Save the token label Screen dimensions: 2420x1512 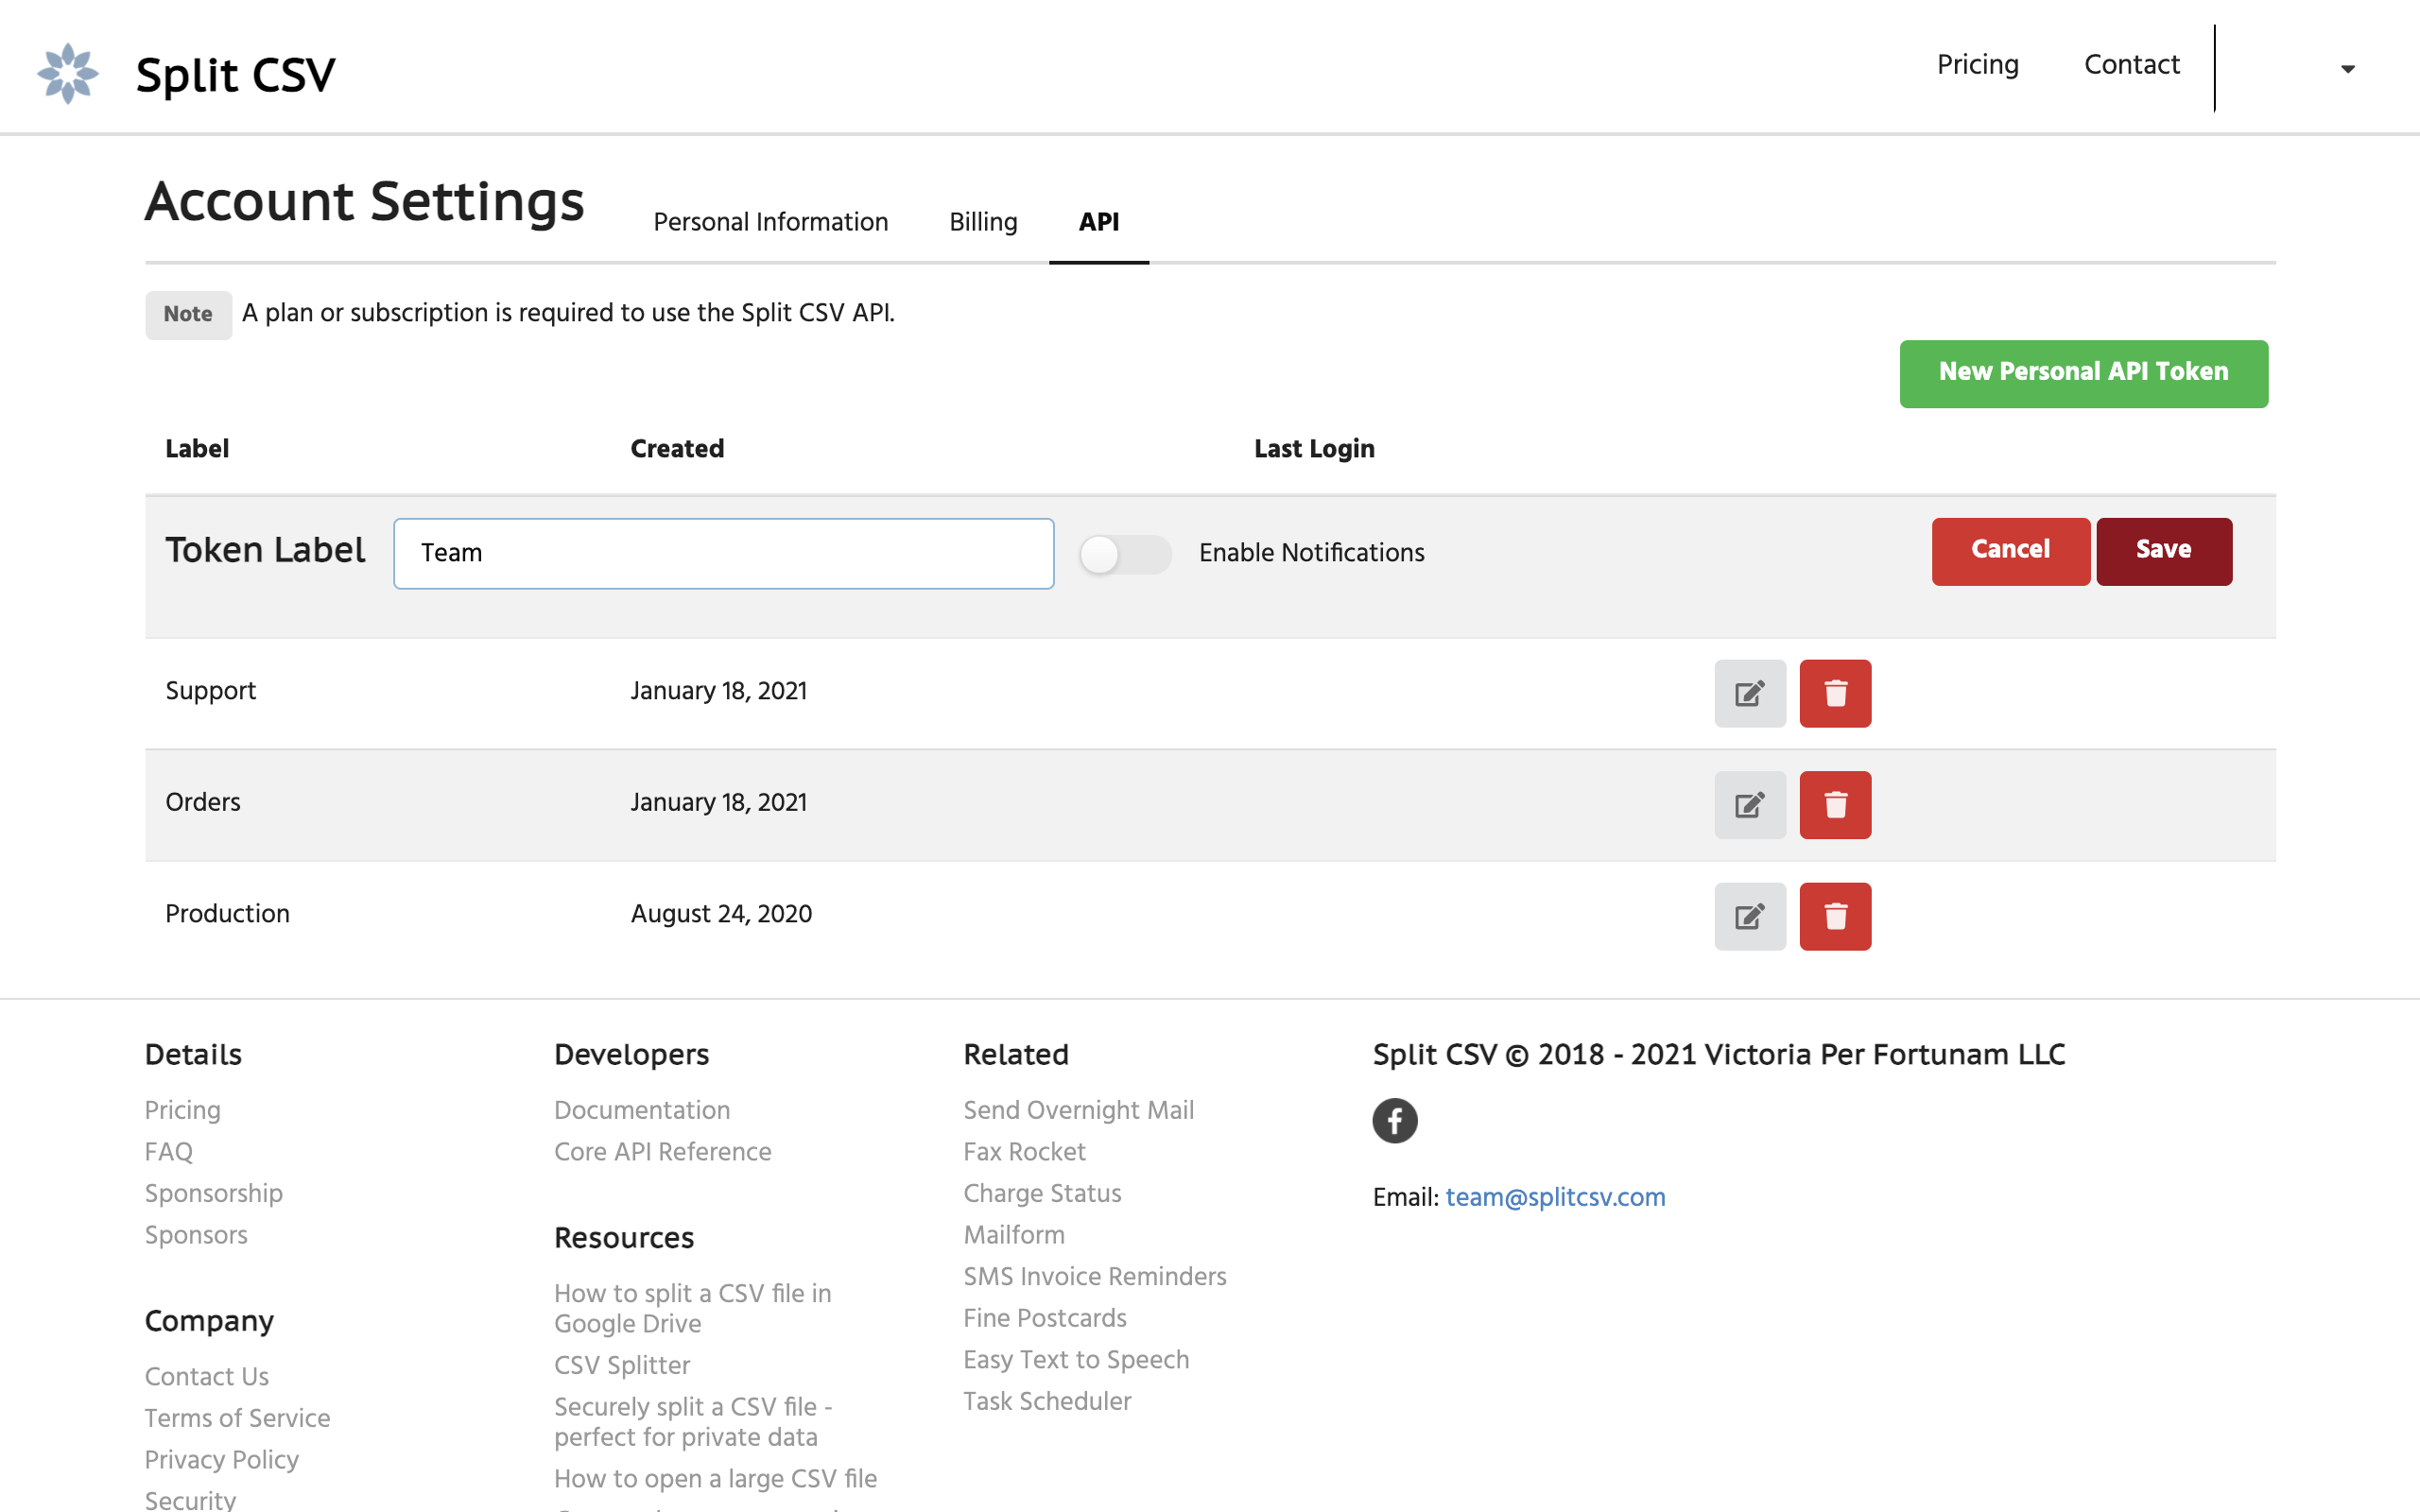[x=2164, y=551]
